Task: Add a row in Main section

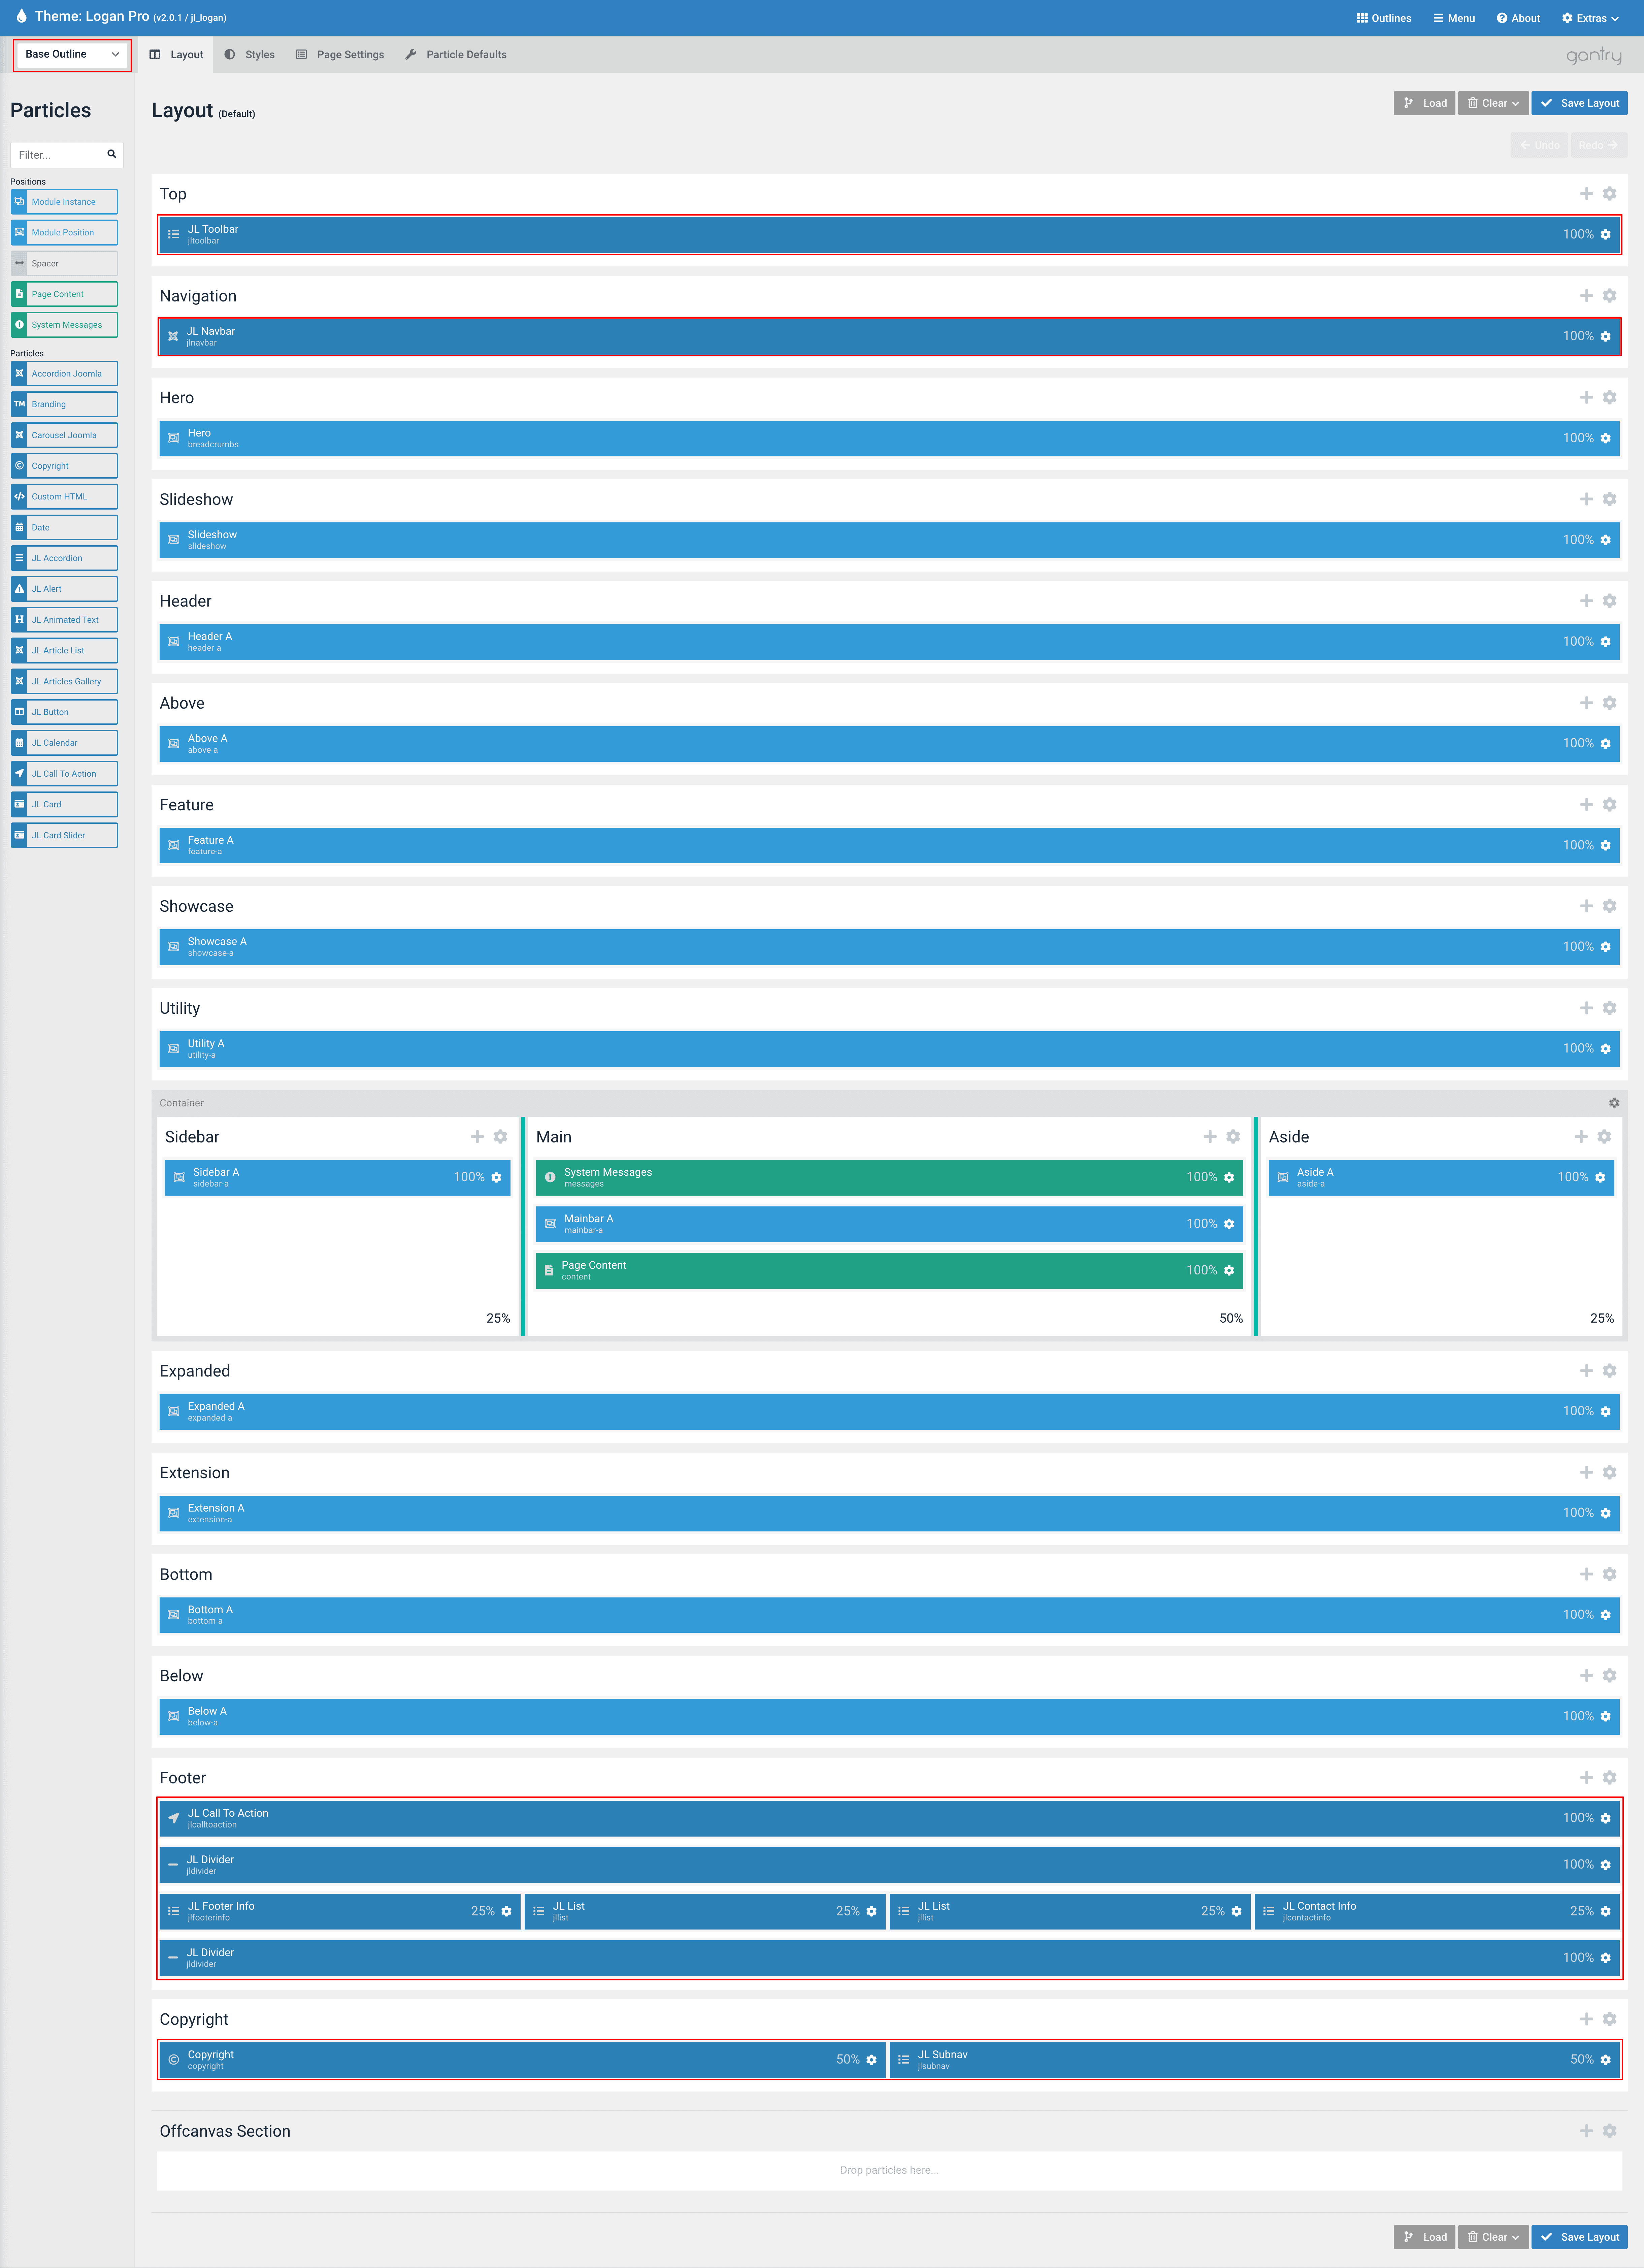Action: coord(1210,1137)
